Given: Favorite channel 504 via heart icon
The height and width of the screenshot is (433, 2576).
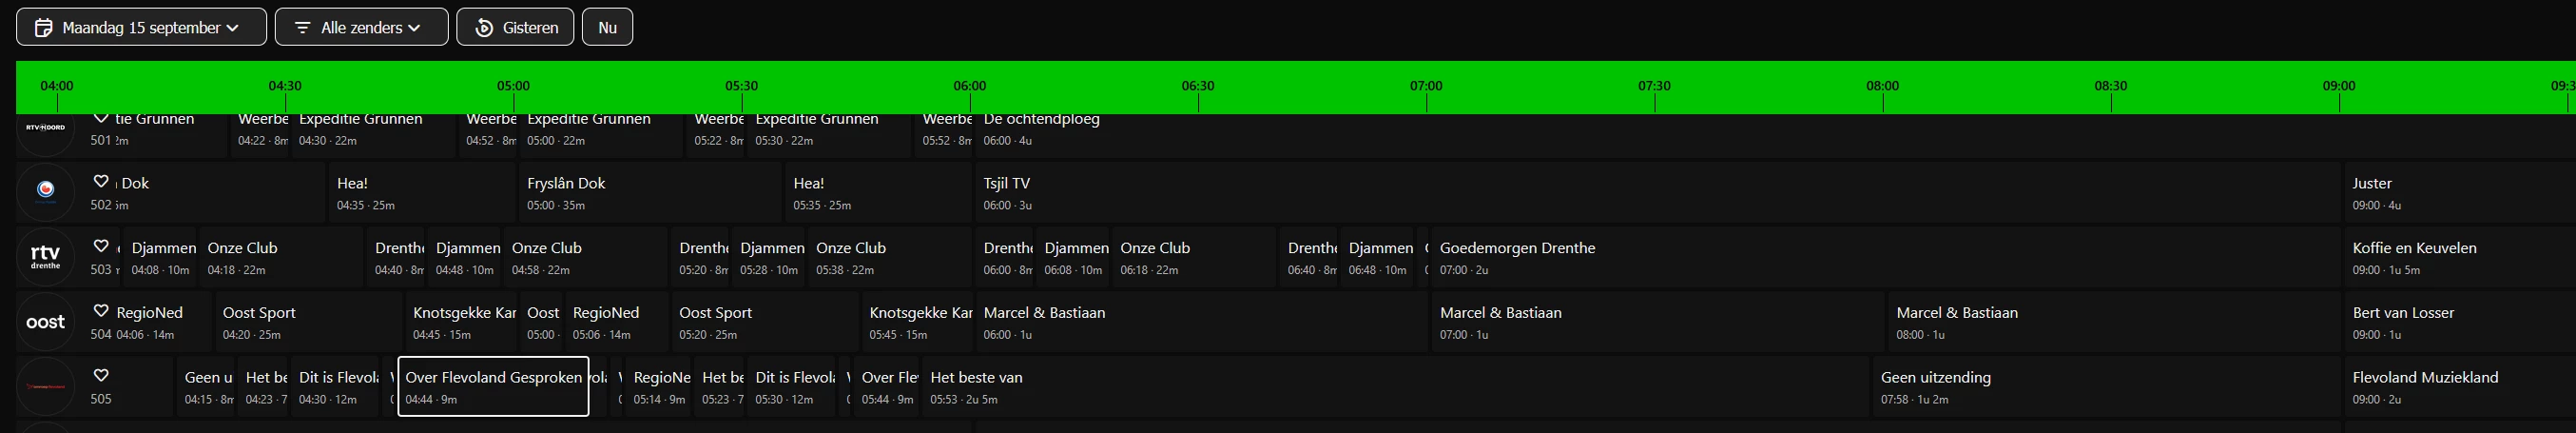Looking at the screenshot, I should click(x=101, y=311).
